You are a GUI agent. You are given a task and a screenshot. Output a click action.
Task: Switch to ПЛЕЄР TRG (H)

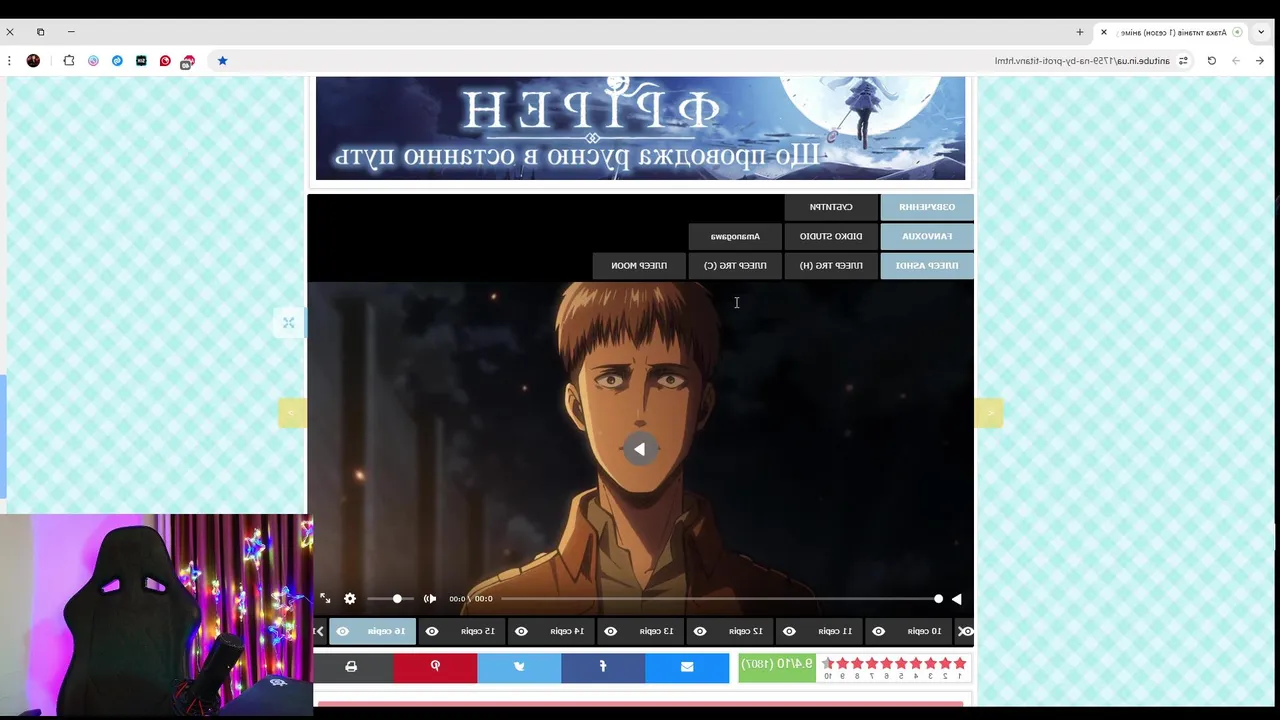point(831,265)
